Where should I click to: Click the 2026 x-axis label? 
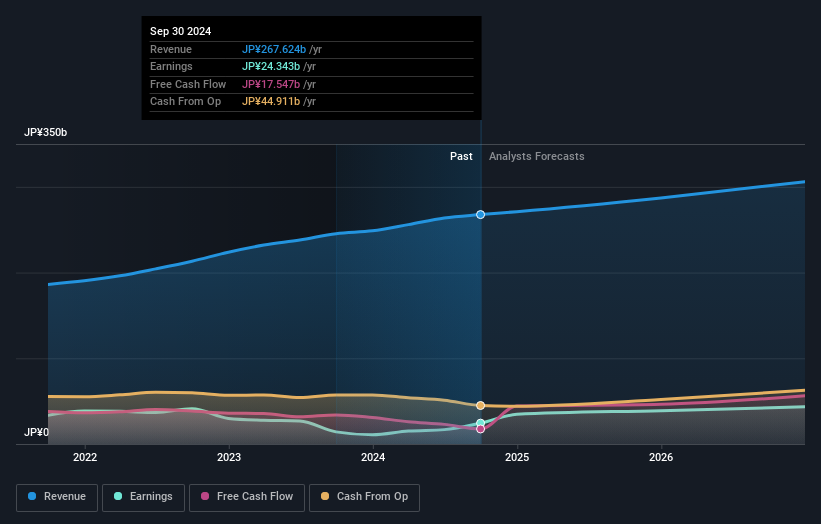(x=661, y=457)
